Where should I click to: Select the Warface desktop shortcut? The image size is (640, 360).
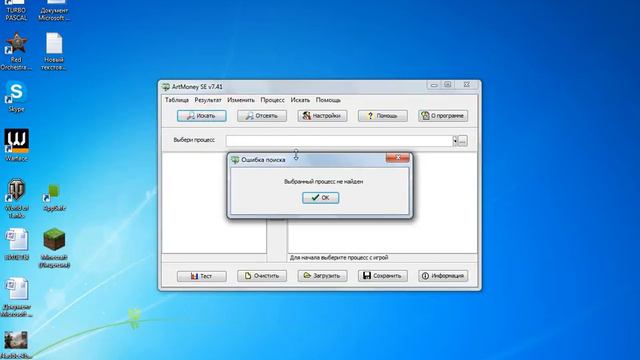click(16, 144)
